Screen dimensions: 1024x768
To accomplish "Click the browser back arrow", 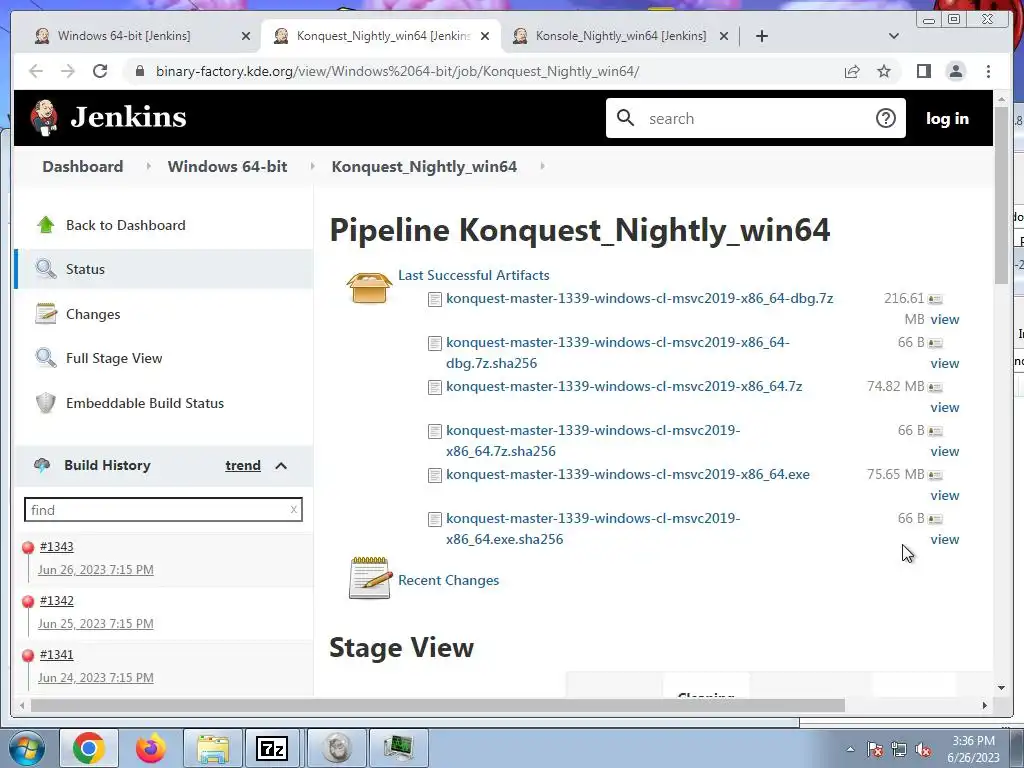I will click(x=36, y=71).
